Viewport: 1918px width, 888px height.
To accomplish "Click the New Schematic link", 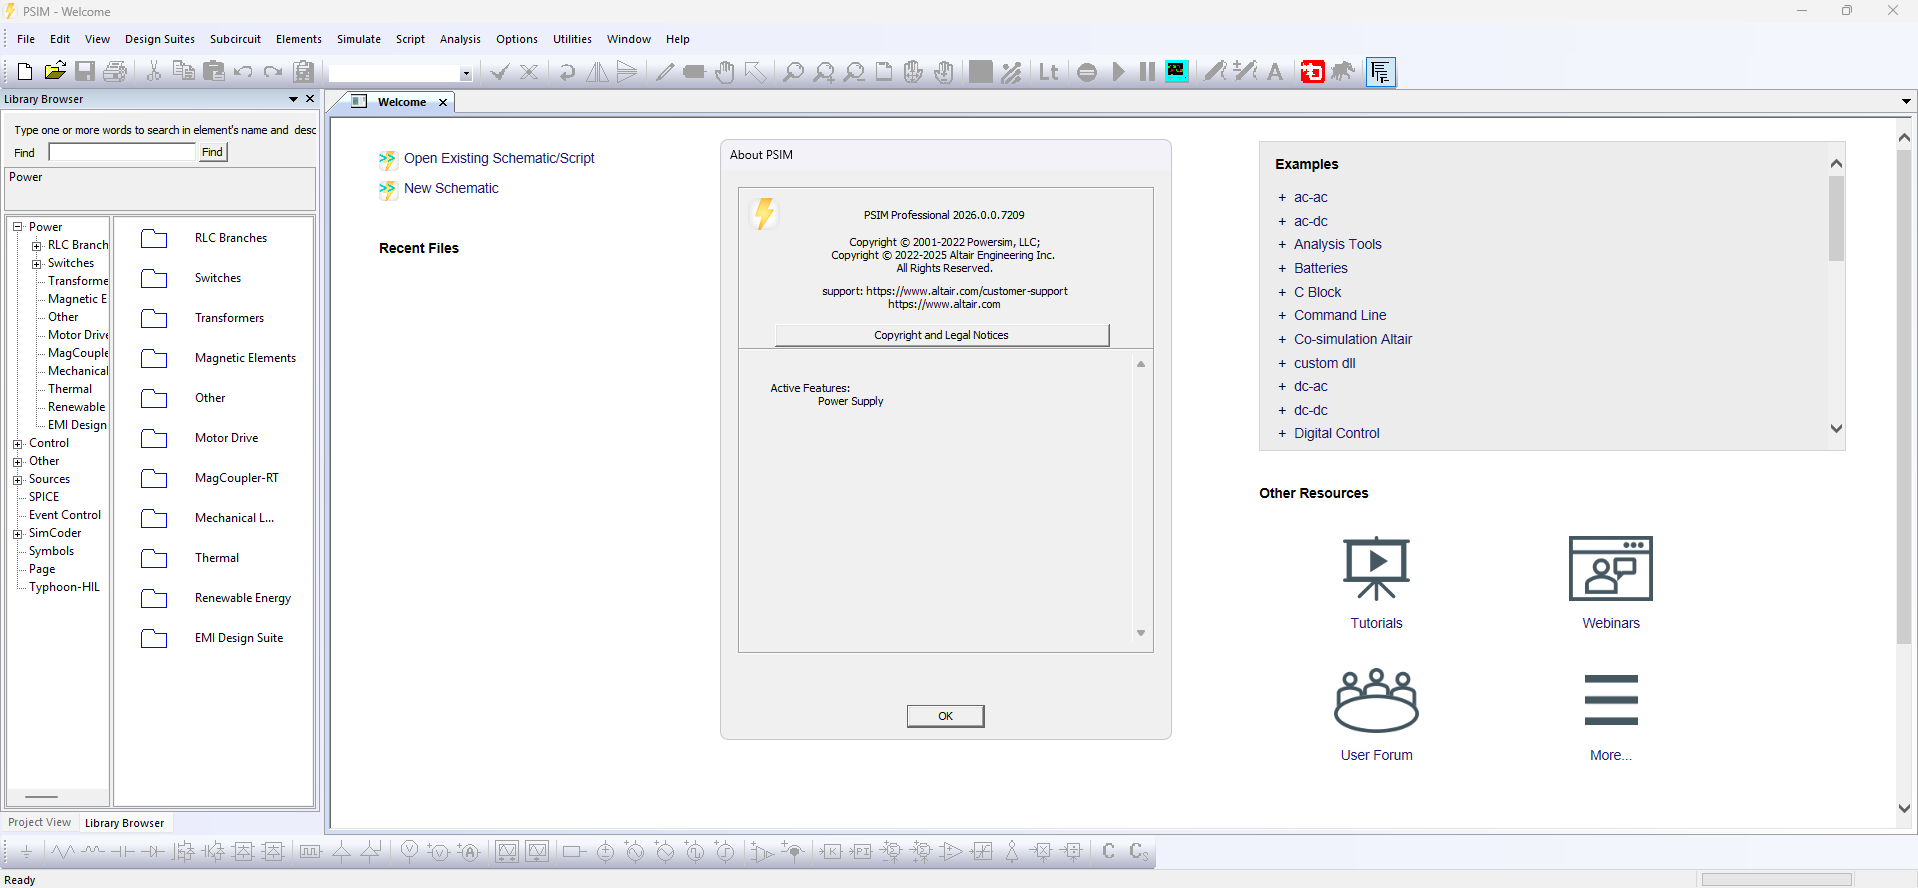I will [x=451, y=188].
